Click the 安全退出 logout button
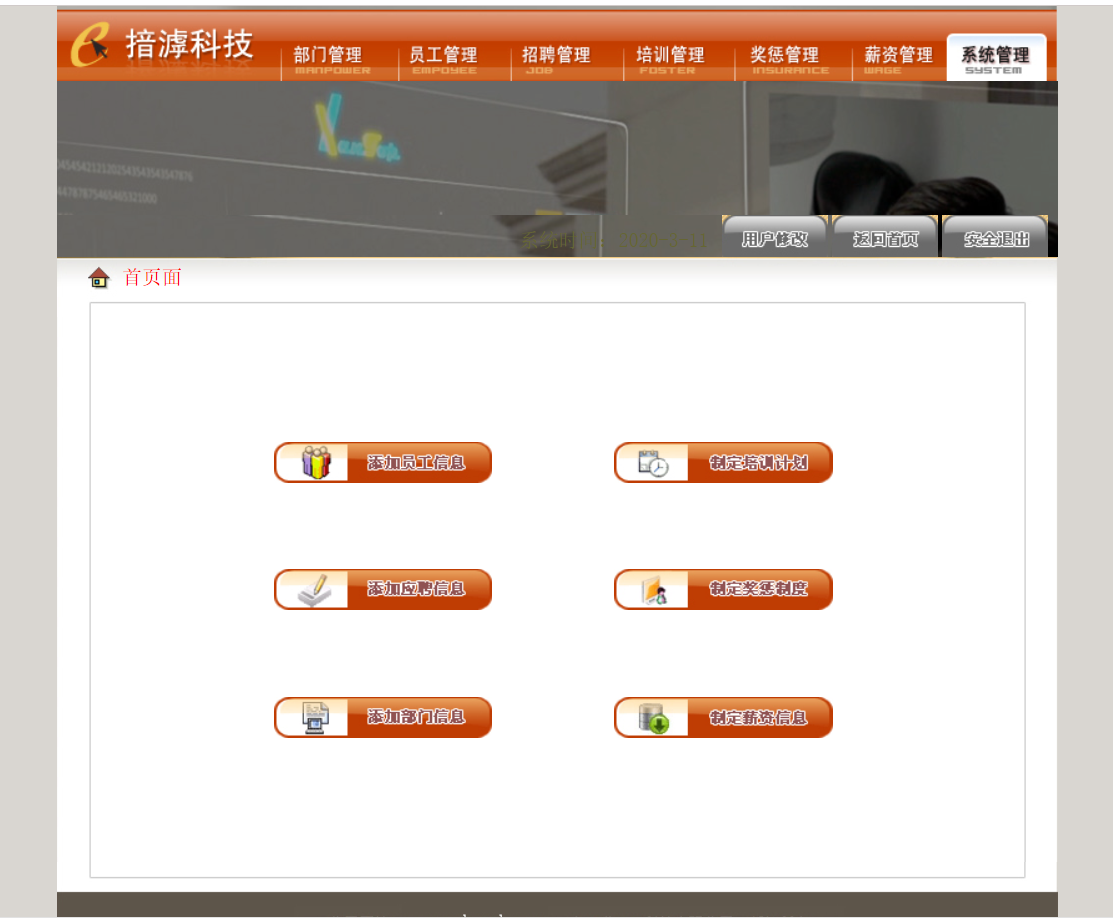Viewport: 1113px width, 918px height. 996,238
